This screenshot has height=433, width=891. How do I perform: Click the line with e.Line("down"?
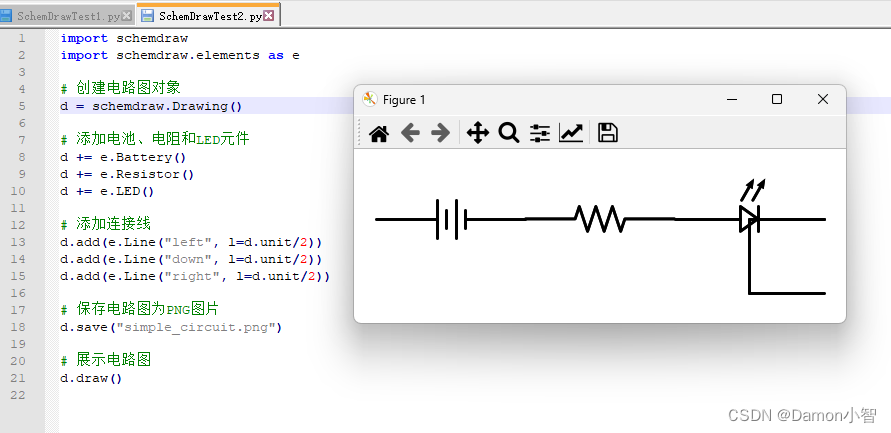191,259
